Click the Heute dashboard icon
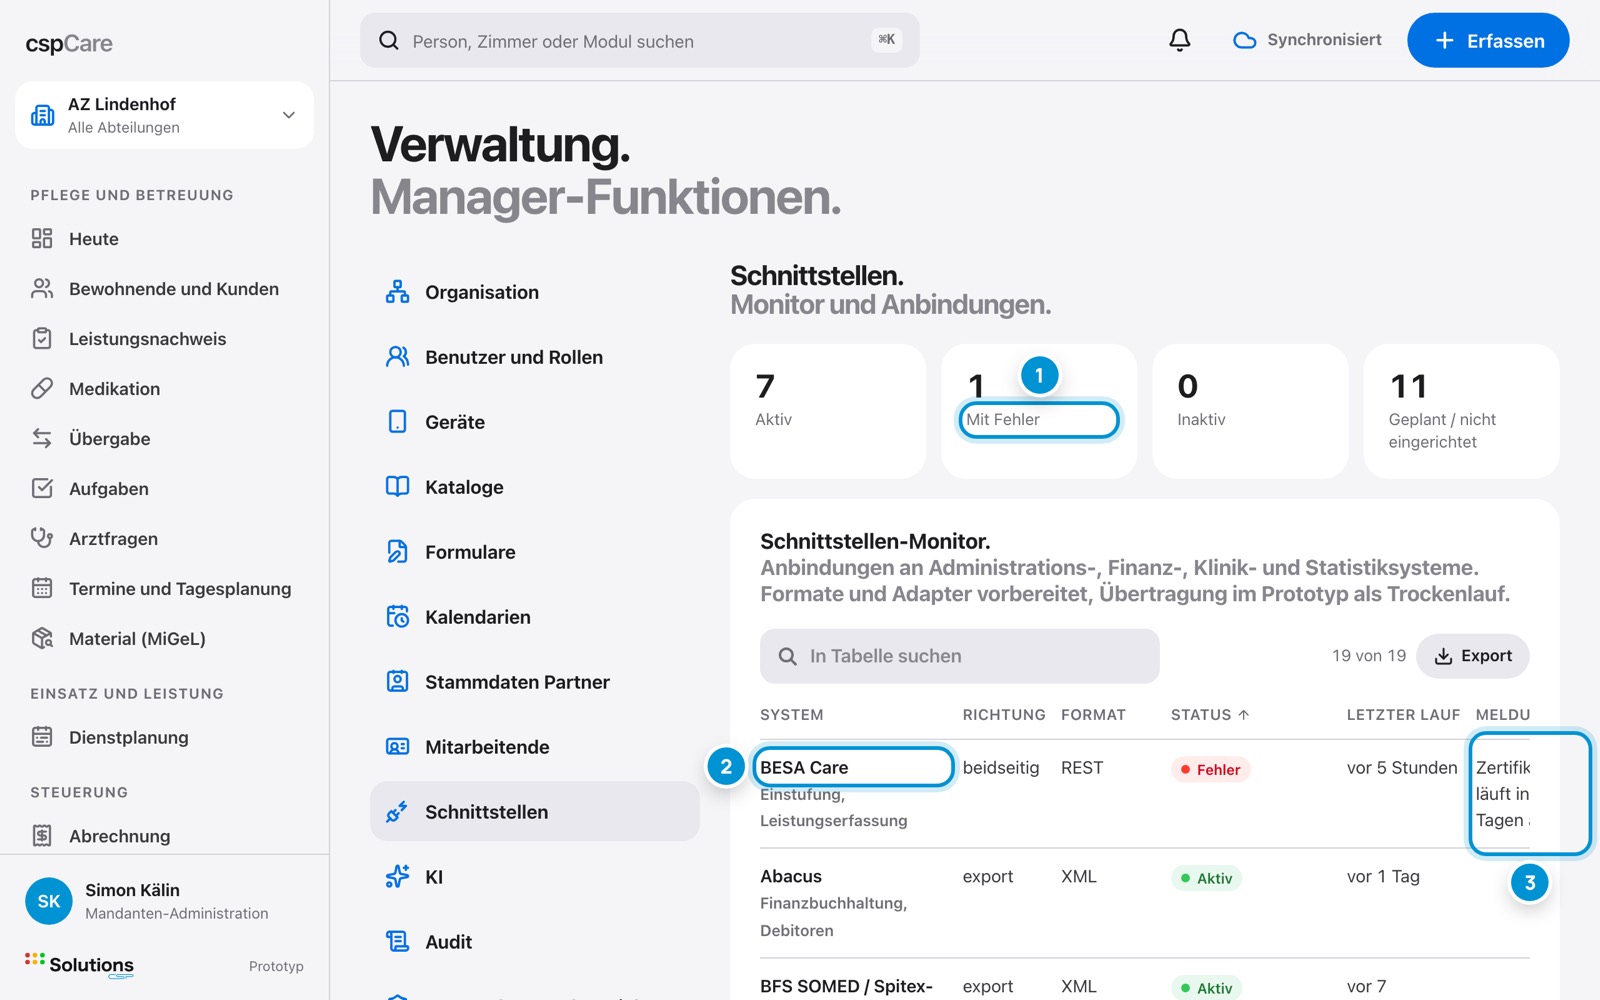The height and width of the screenshot is (1000, 1600). (42, 238)
